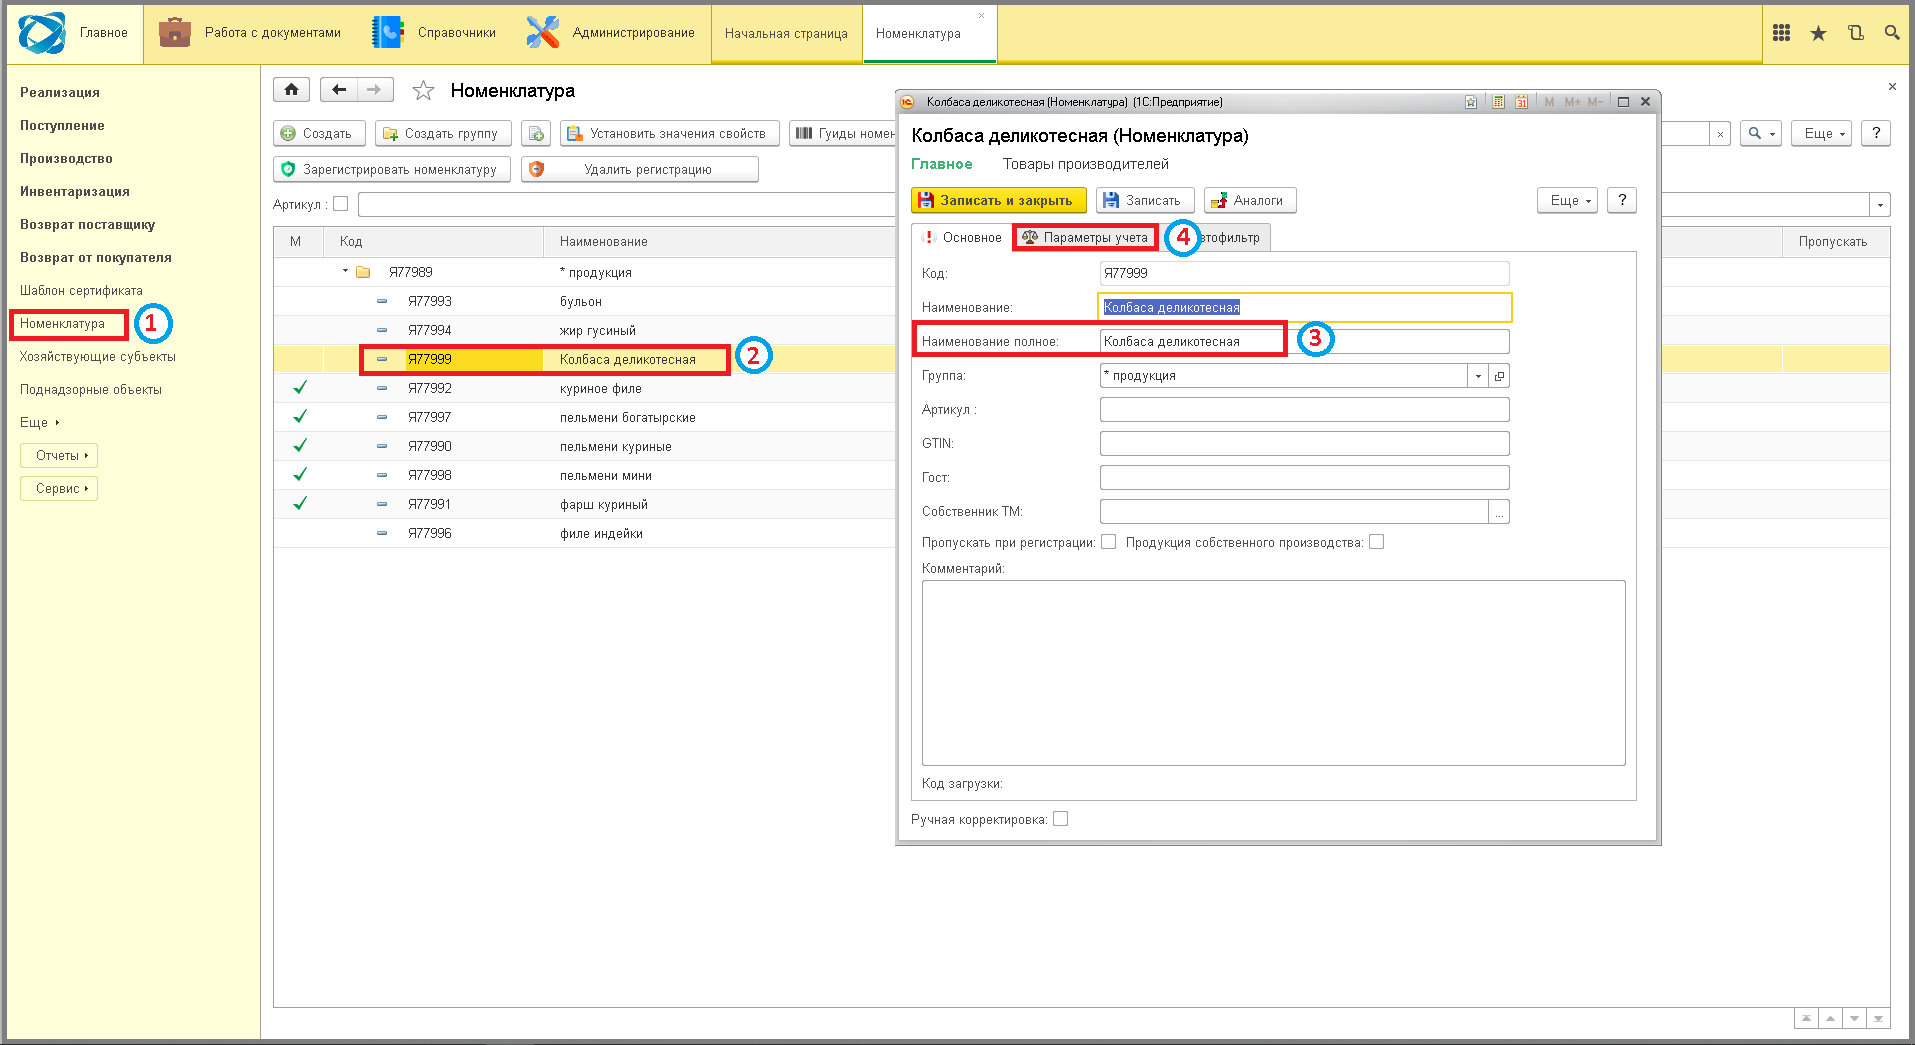1915x1045 pixels.
Task: Toggle Артикул filter checkbox
Action: point(340,204)
